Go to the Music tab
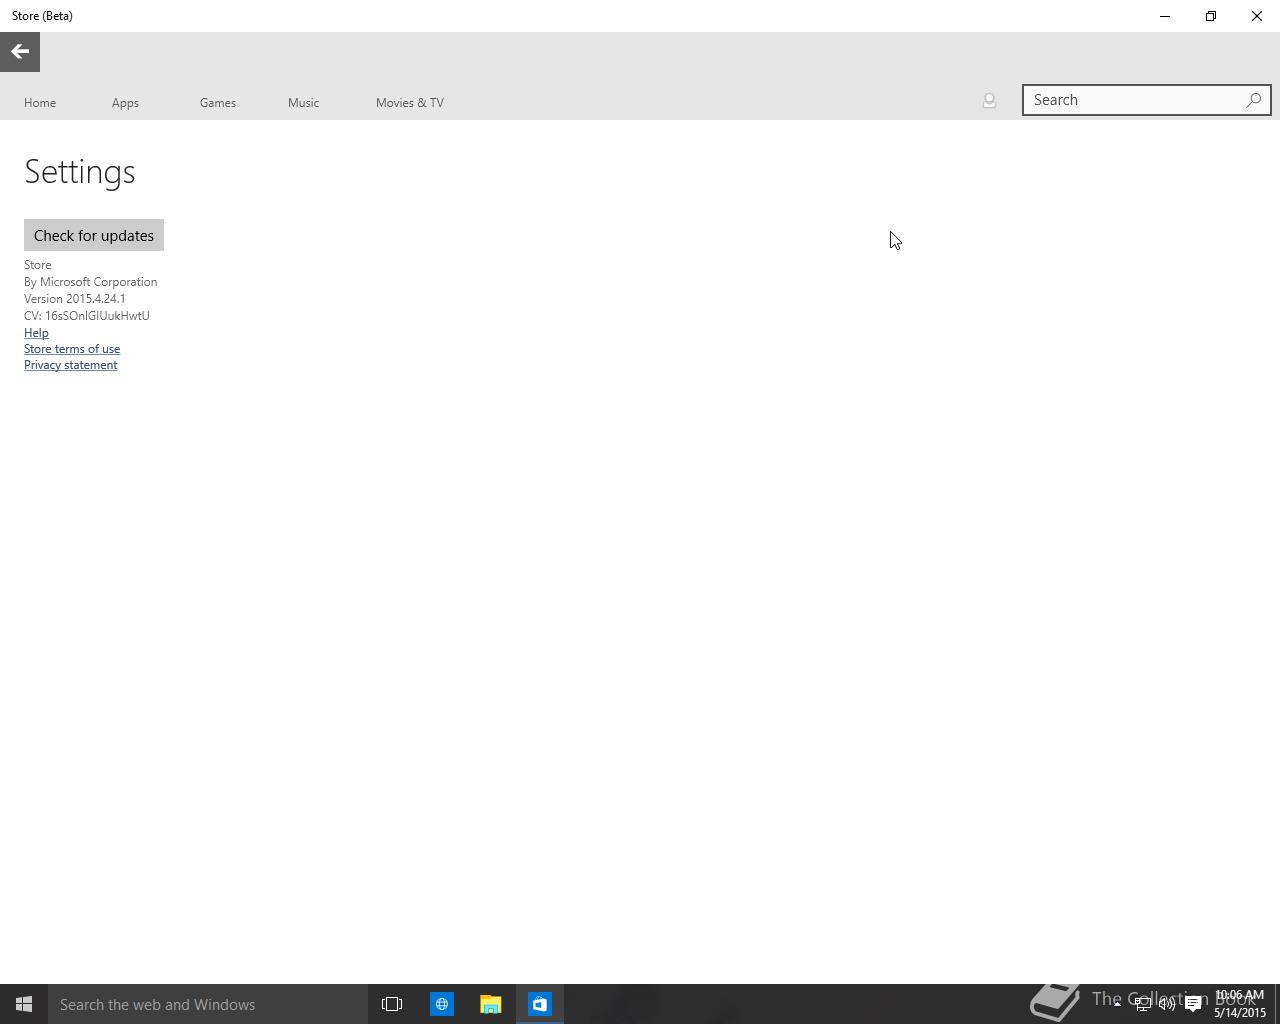 point(304,103)
